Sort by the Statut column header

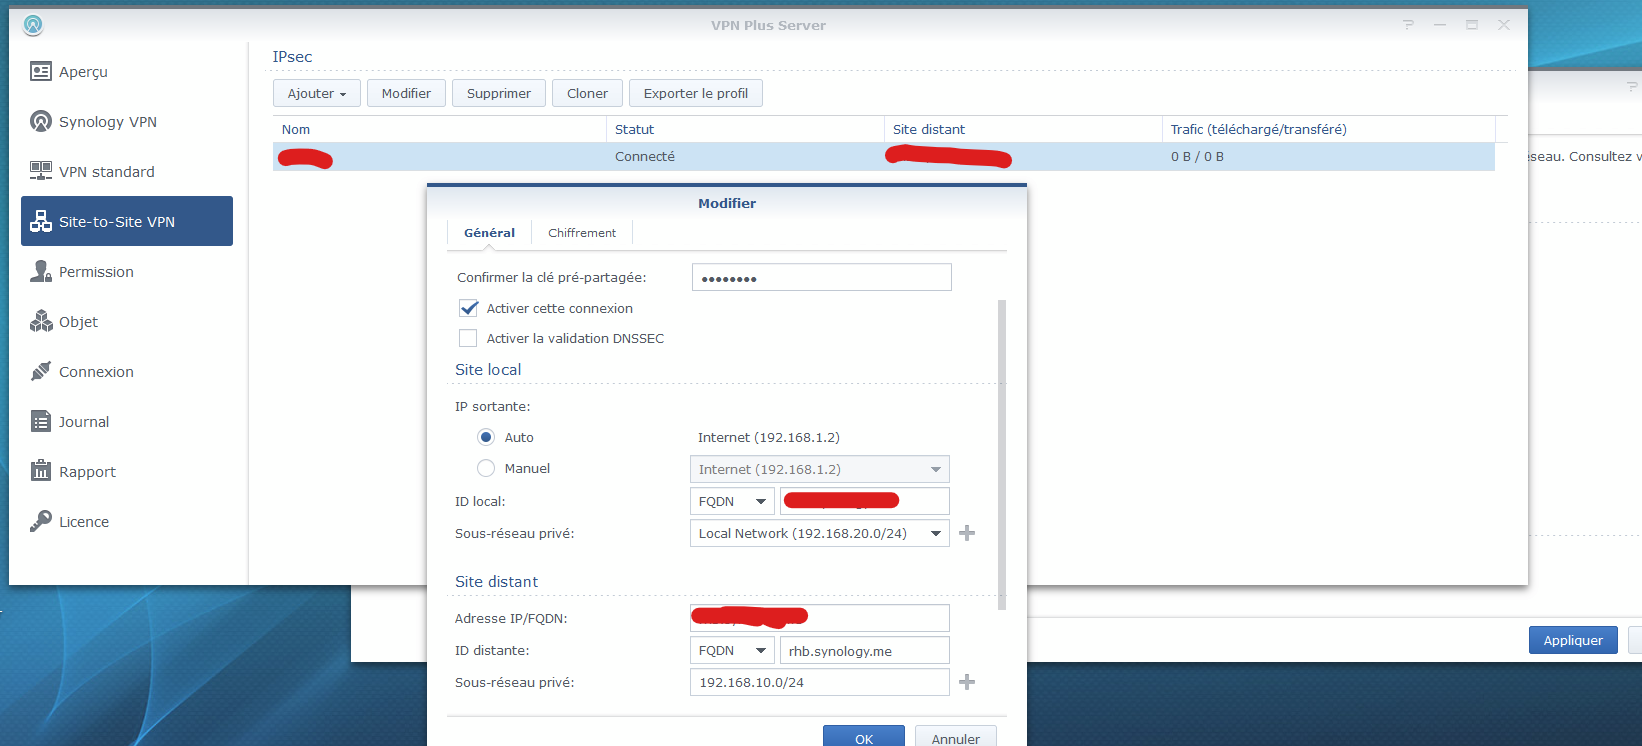point(745,129)
